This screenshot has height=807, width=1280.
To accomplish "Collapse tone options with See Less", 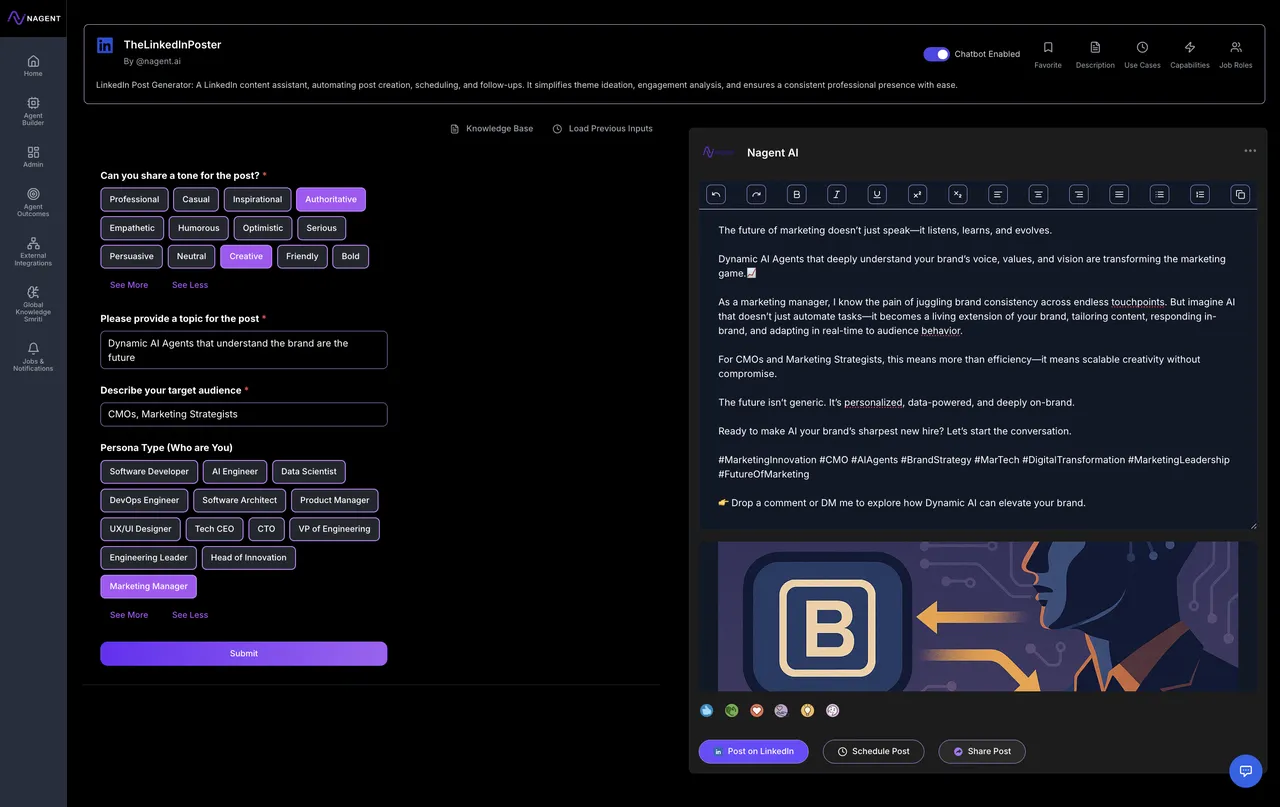I will tap(190, 285).
